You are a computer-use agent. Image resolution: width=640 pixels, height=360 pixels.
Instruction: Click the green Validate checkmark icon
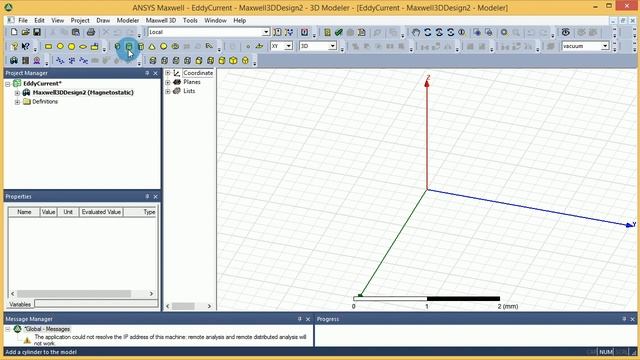(338, 32)
